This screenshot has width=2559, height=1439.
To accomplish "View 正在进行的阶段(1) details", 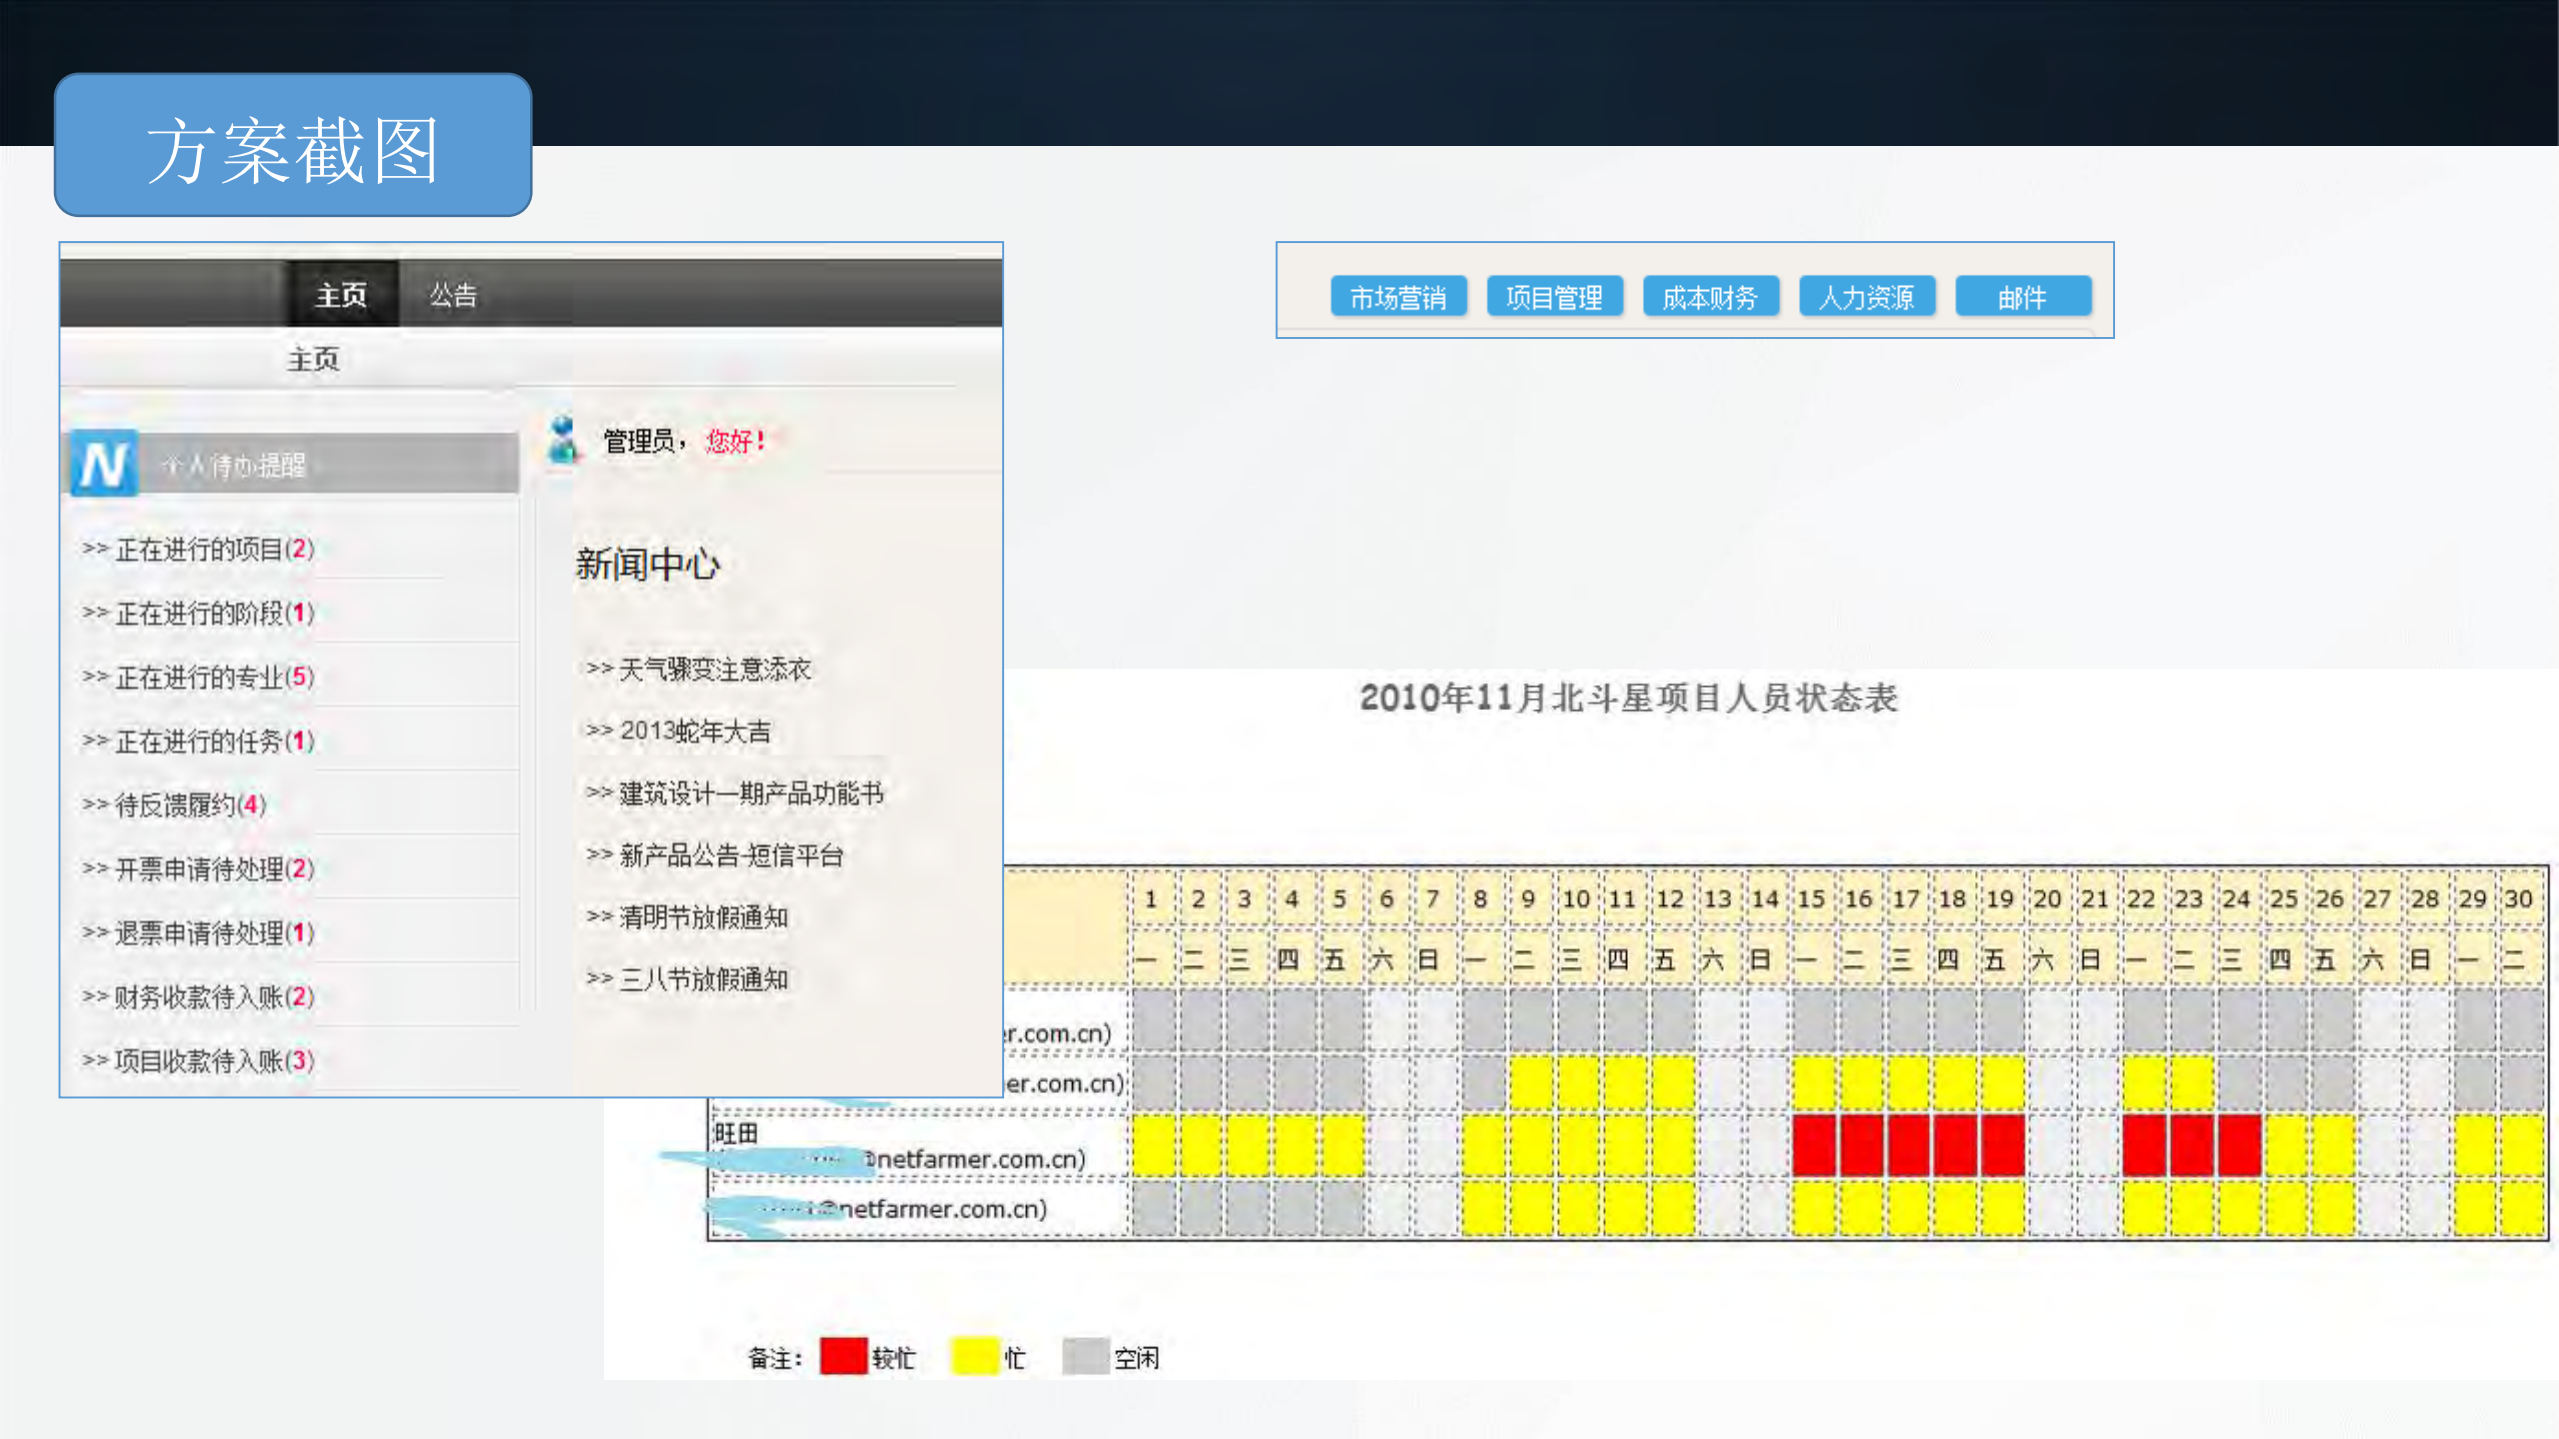I will click(x=199, y=613).
